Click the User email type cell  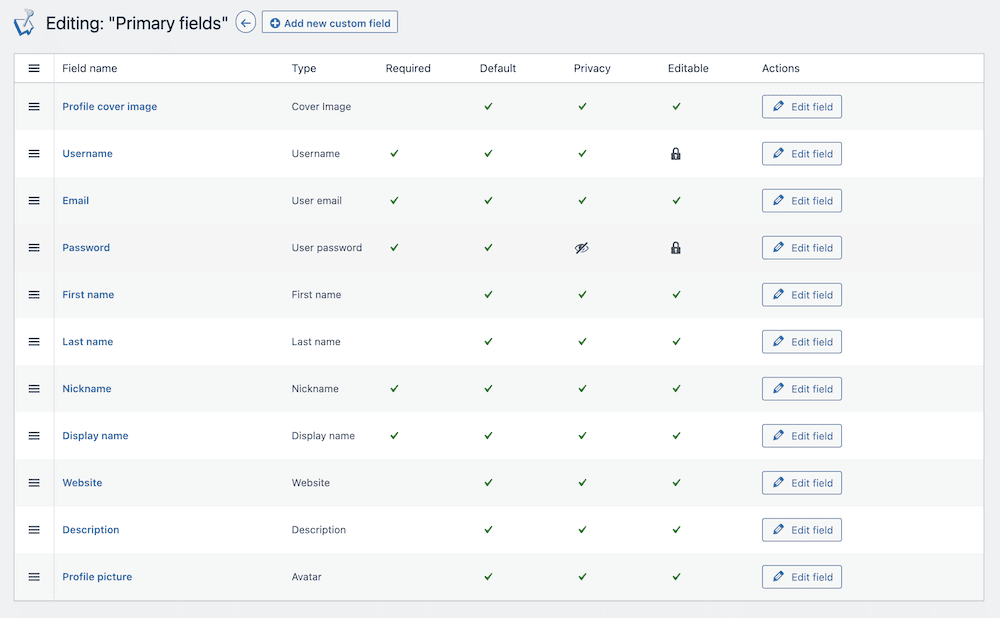tap(317, 200)
